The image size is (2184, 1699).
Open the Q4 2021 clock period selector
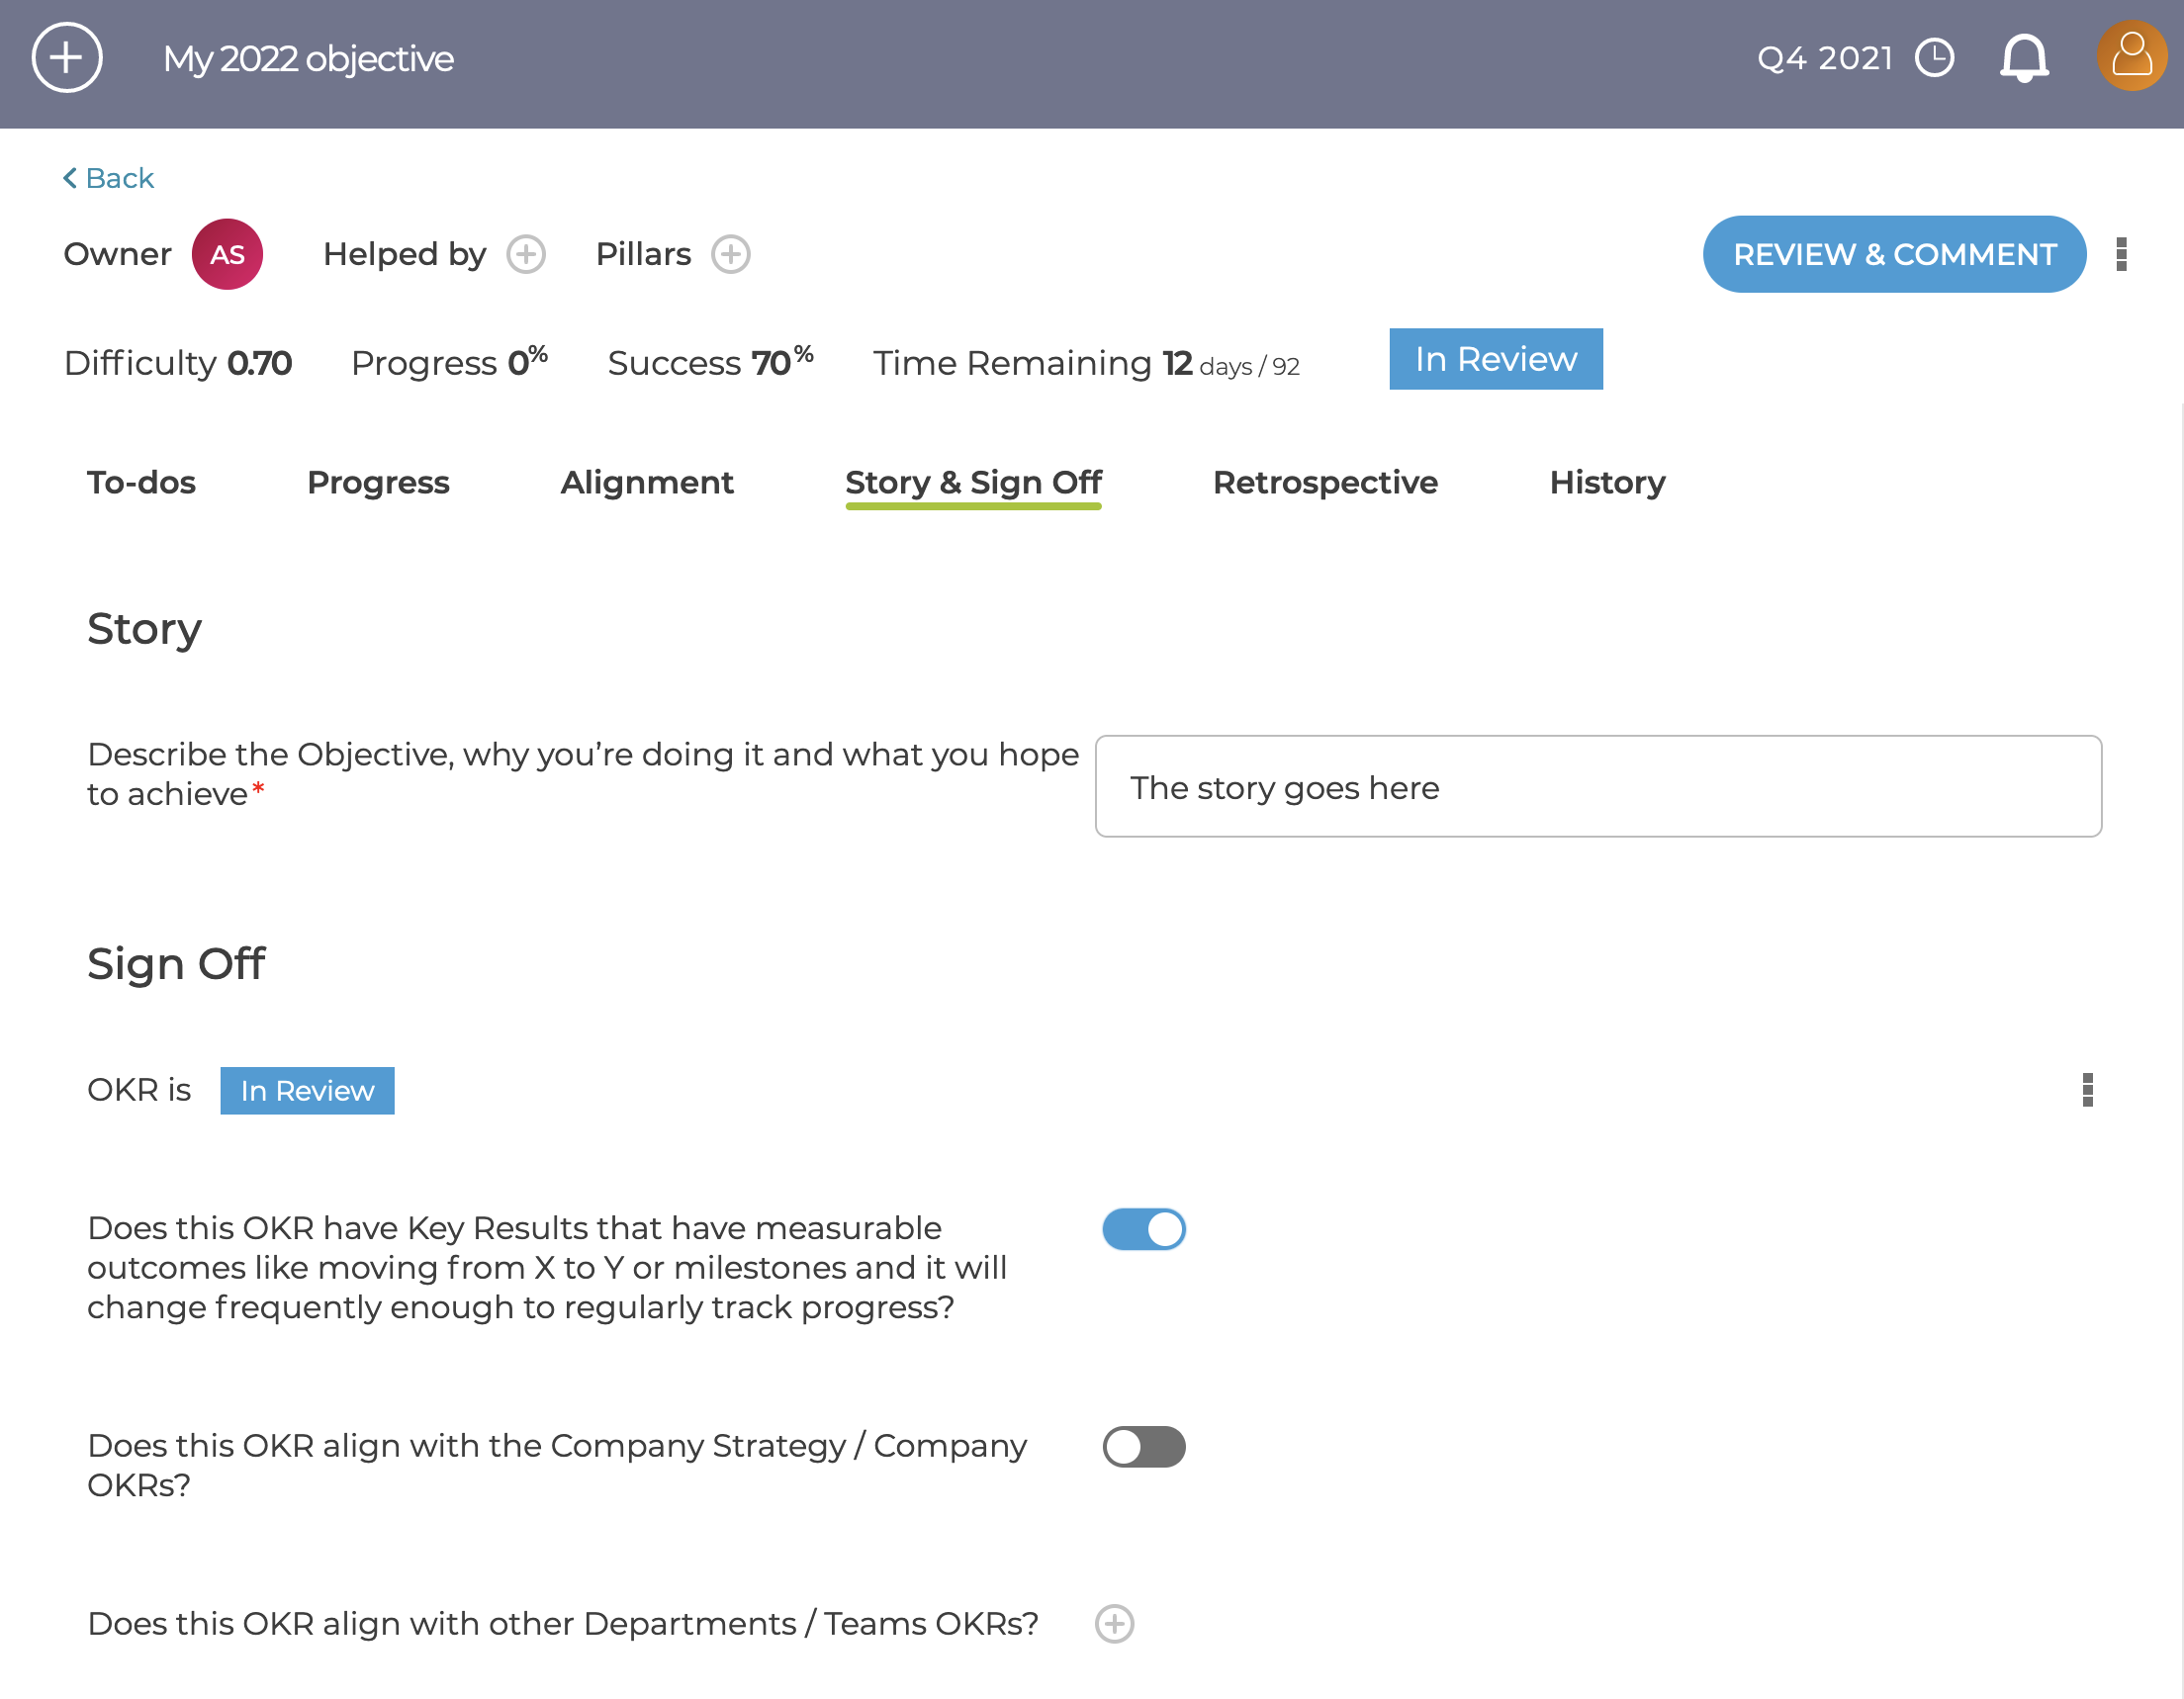1934,58
